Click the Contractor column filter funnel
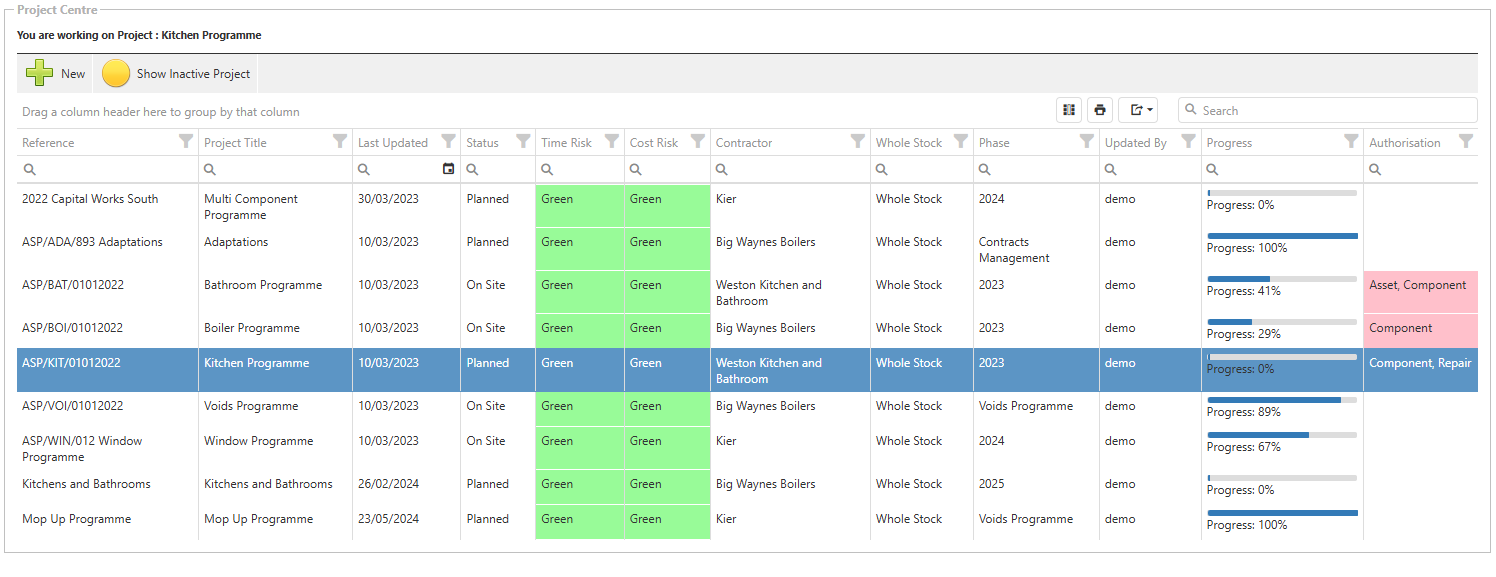This screenshot has width=1496, height=577. point(857,142)
